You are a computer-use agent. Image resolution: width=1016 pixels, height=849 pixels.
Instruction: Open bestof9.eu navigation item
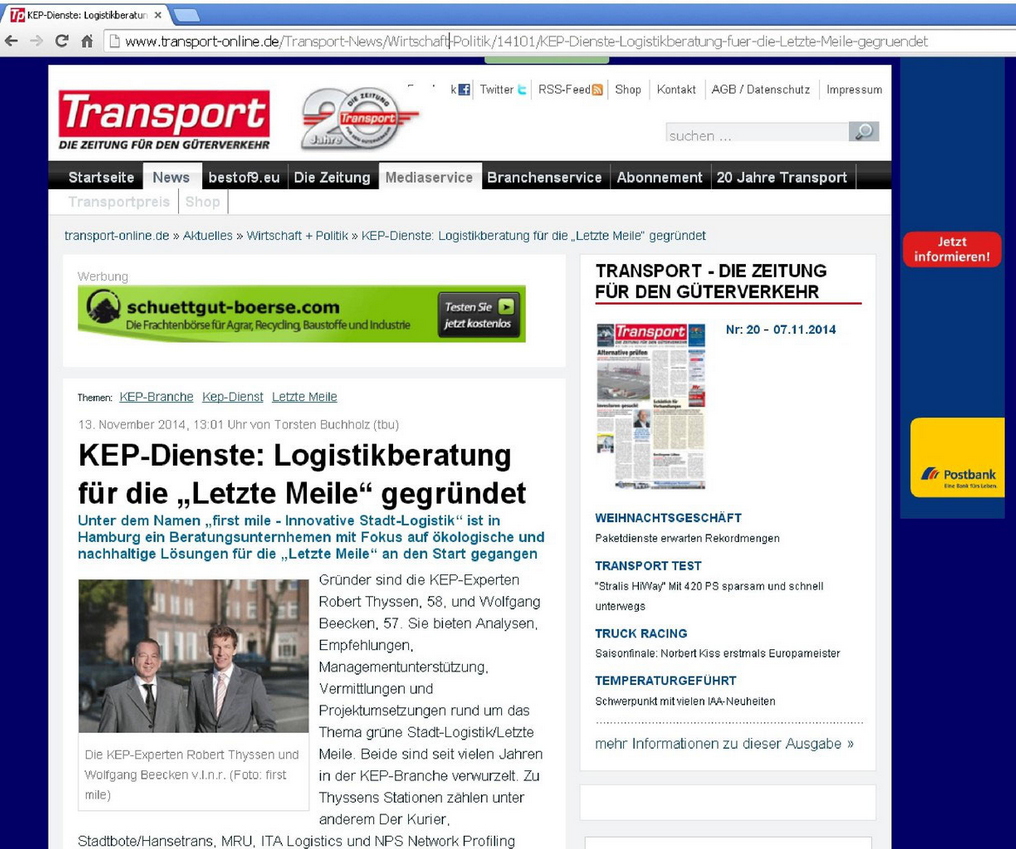(244, 178)
